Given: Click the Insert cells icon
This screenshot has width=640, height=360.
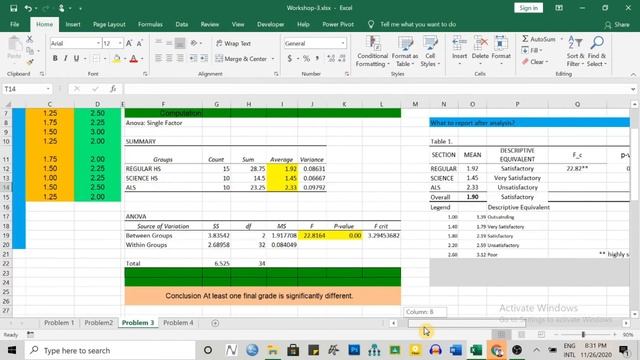Looking at the screenshot, I should coord(460,42).
